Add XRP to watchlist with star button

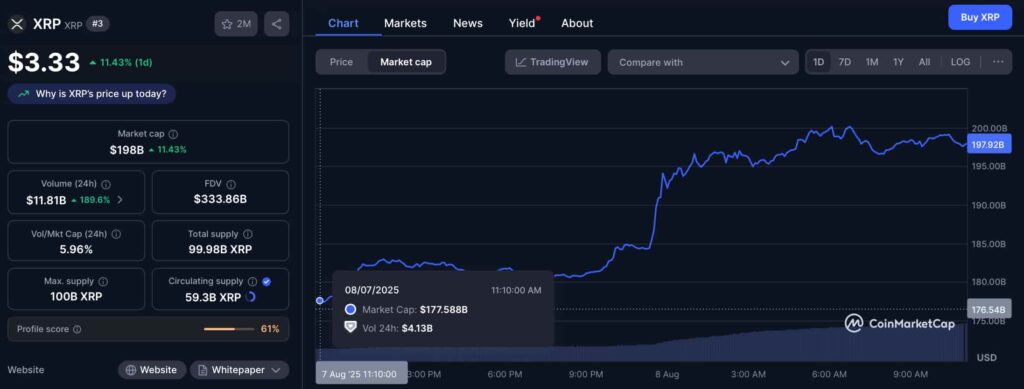coord(236,24)
